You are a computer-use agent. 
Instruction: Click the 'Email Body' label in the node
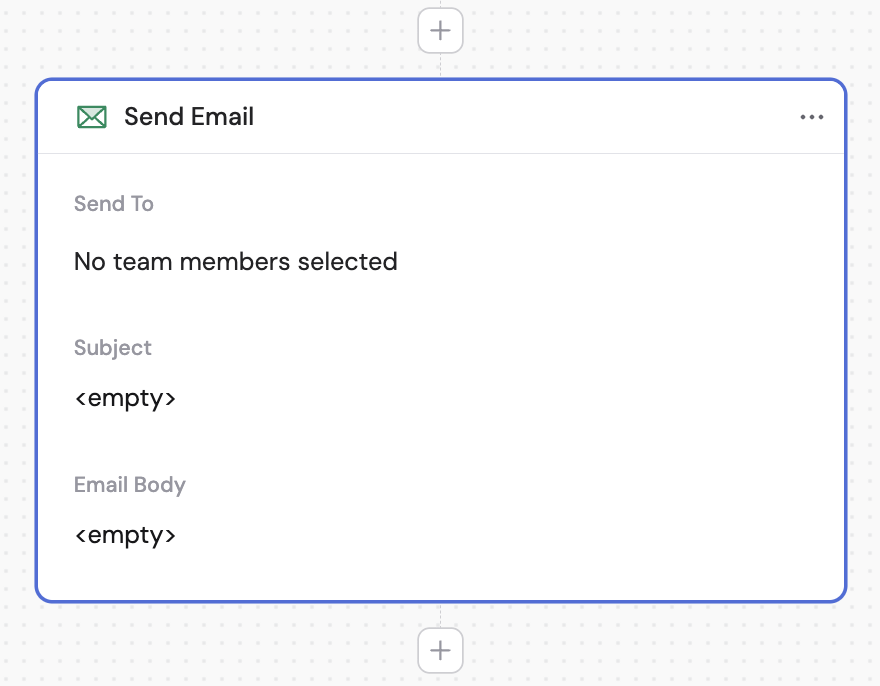130,484
